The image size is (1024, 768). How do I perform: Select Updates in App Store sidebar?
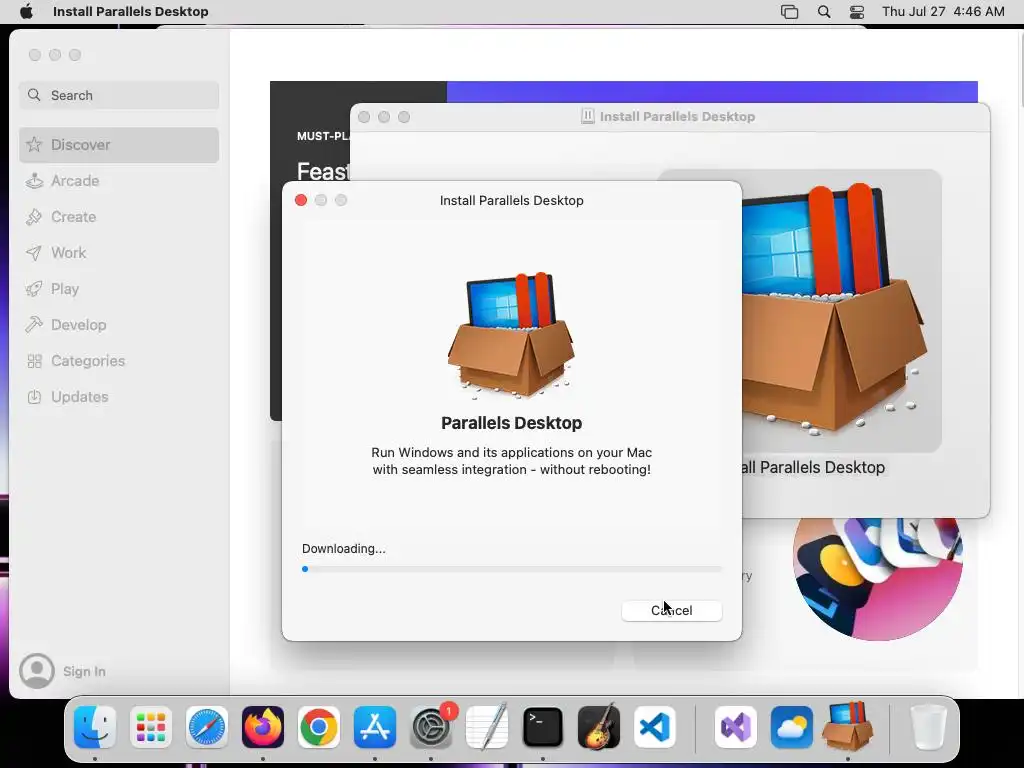tap(119, 396)
